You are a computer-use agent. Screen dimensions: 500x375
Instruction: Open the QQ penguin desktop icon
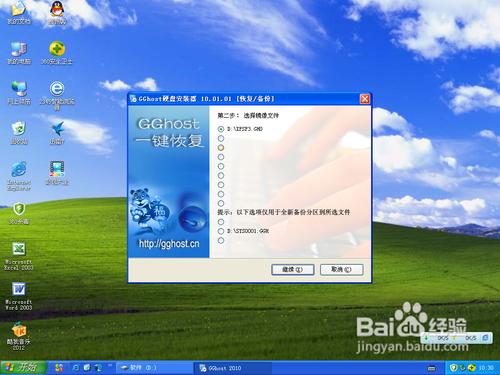point(58,13)
